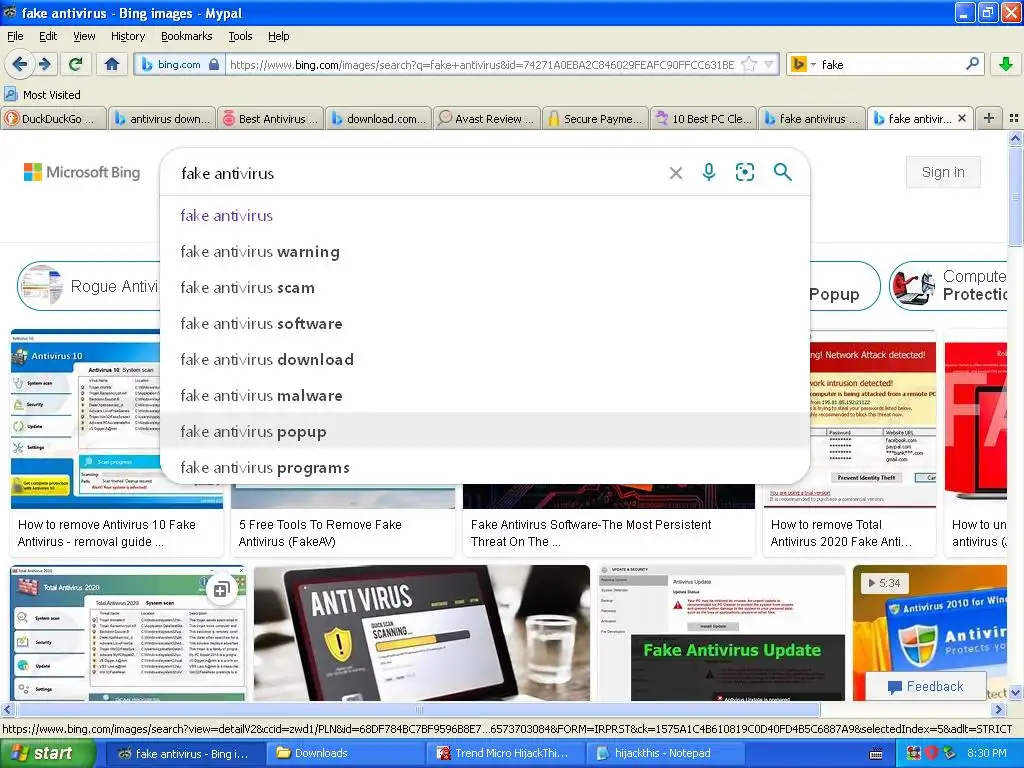The image size is (1024, 768).
Task: Click the padlock site identity icon
Action: (x=214, y=65)
